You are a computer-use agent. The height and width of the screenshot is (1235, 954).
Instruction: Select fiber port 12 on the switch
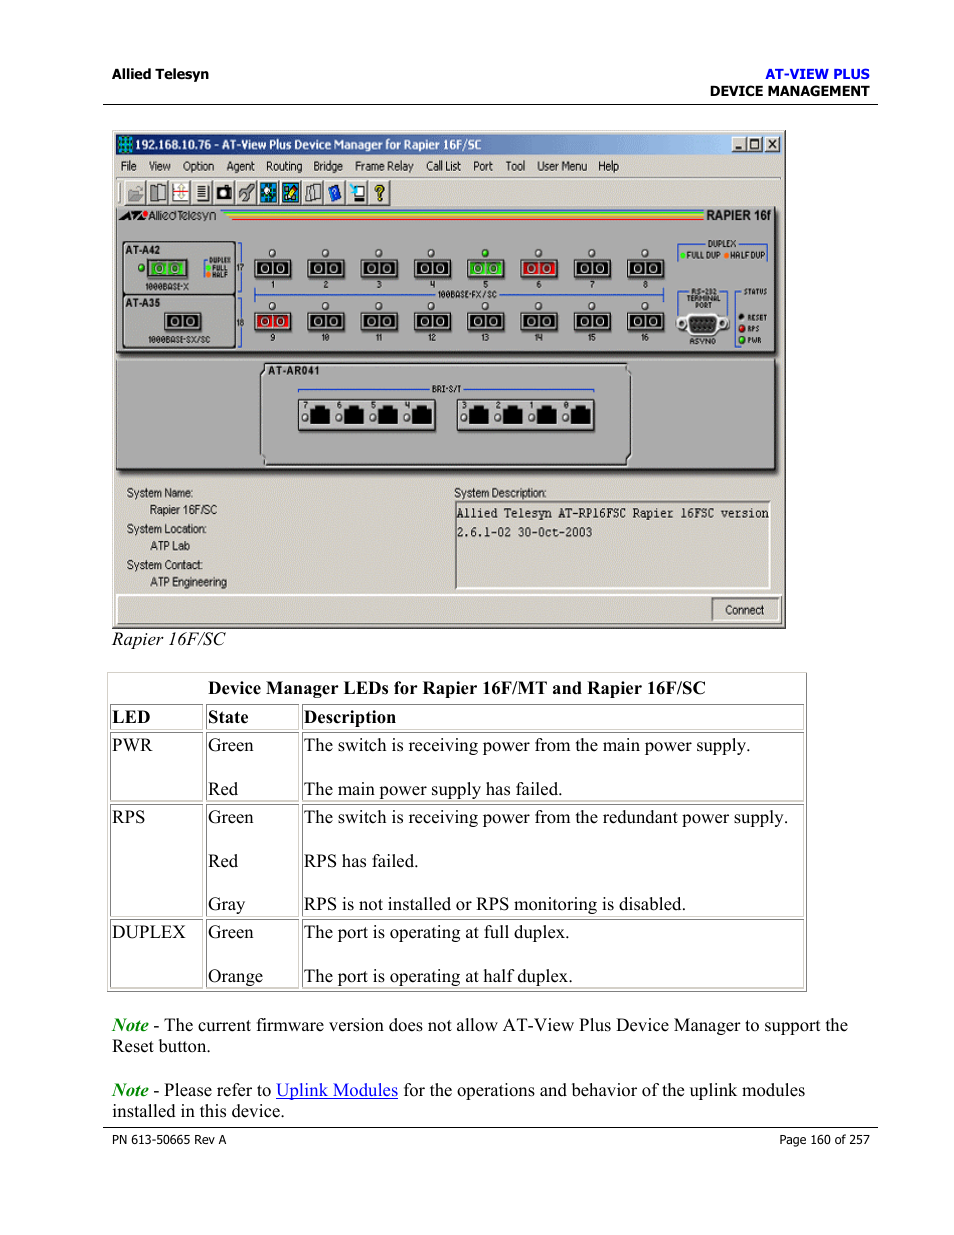tap(432, 321)
